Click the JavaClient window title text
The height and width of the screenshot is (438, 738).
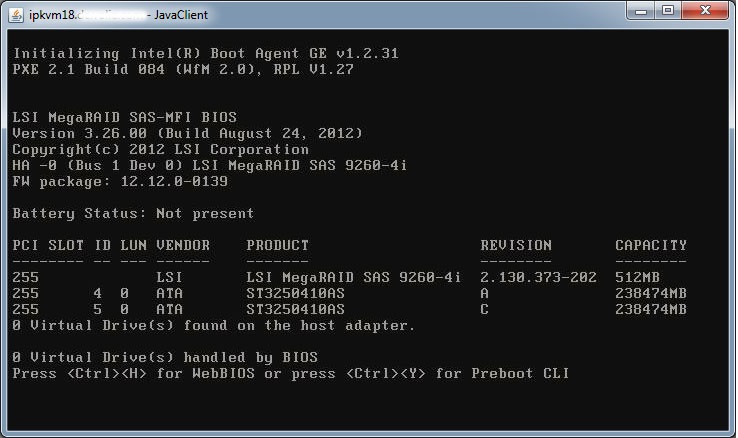click(x=118, y=15)
